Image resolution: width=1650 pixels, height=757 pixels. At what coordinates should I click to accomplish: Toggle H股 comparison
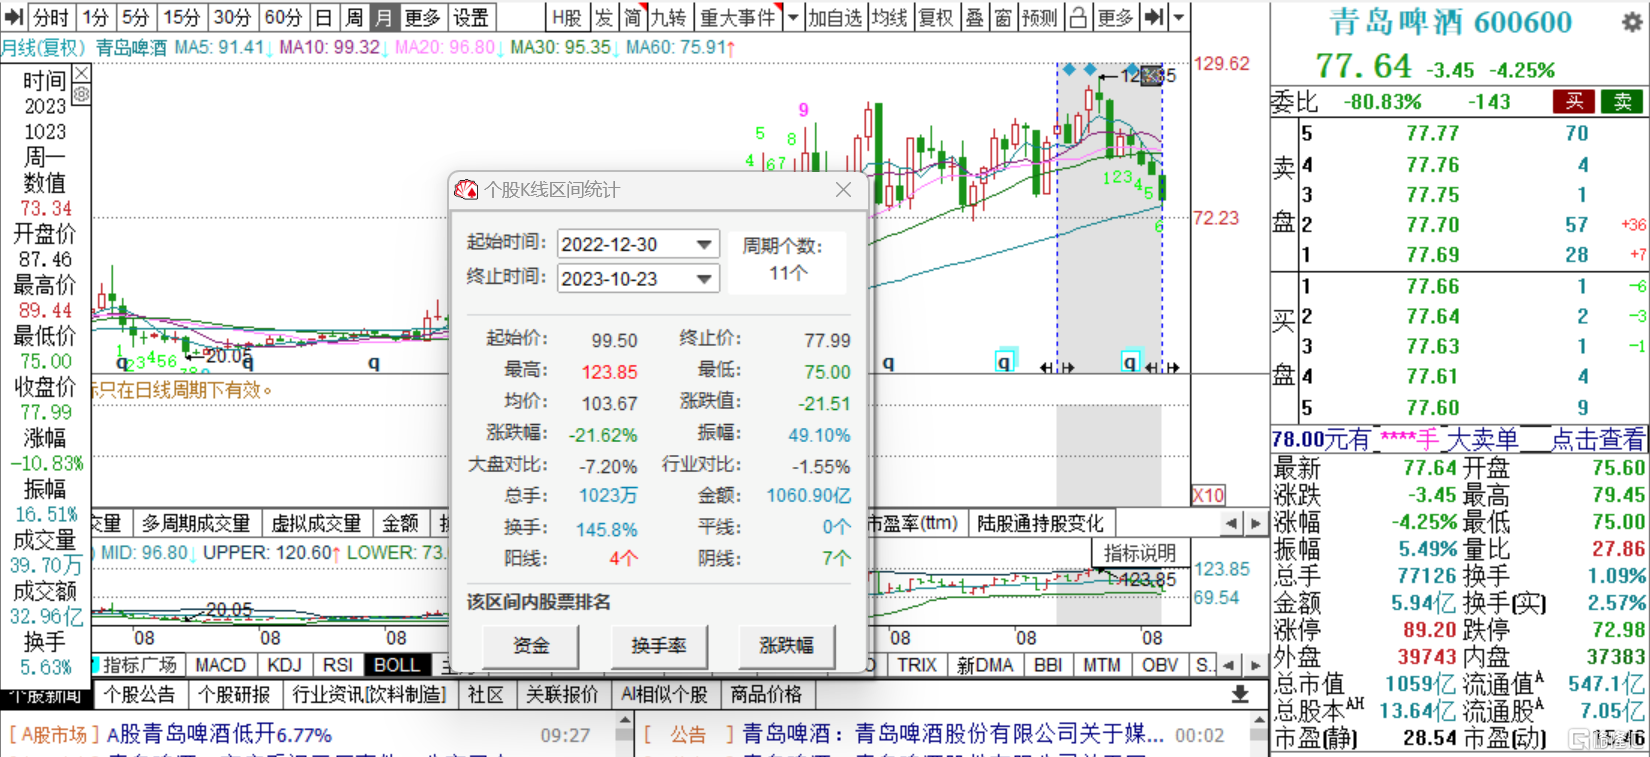pos(566,17)
